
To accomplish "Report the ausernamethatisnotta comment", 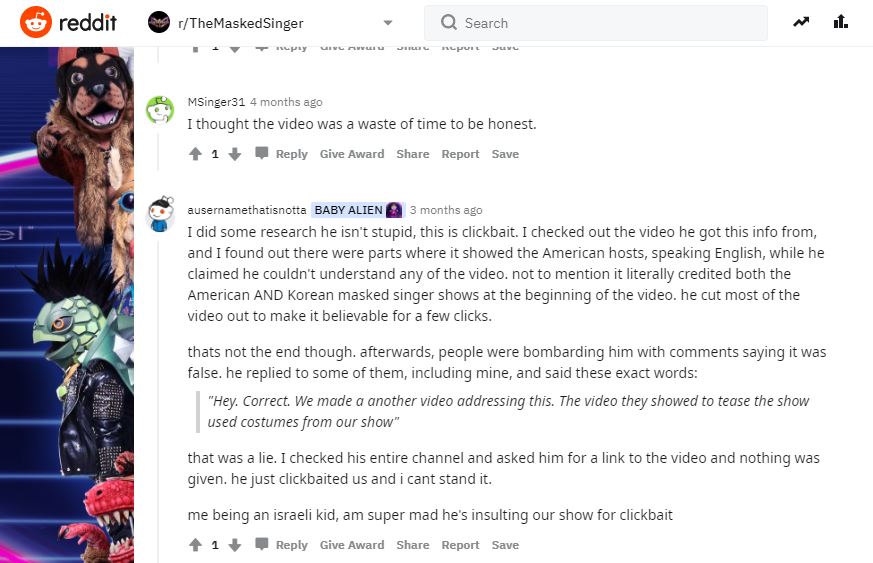I will coord(460,545).
